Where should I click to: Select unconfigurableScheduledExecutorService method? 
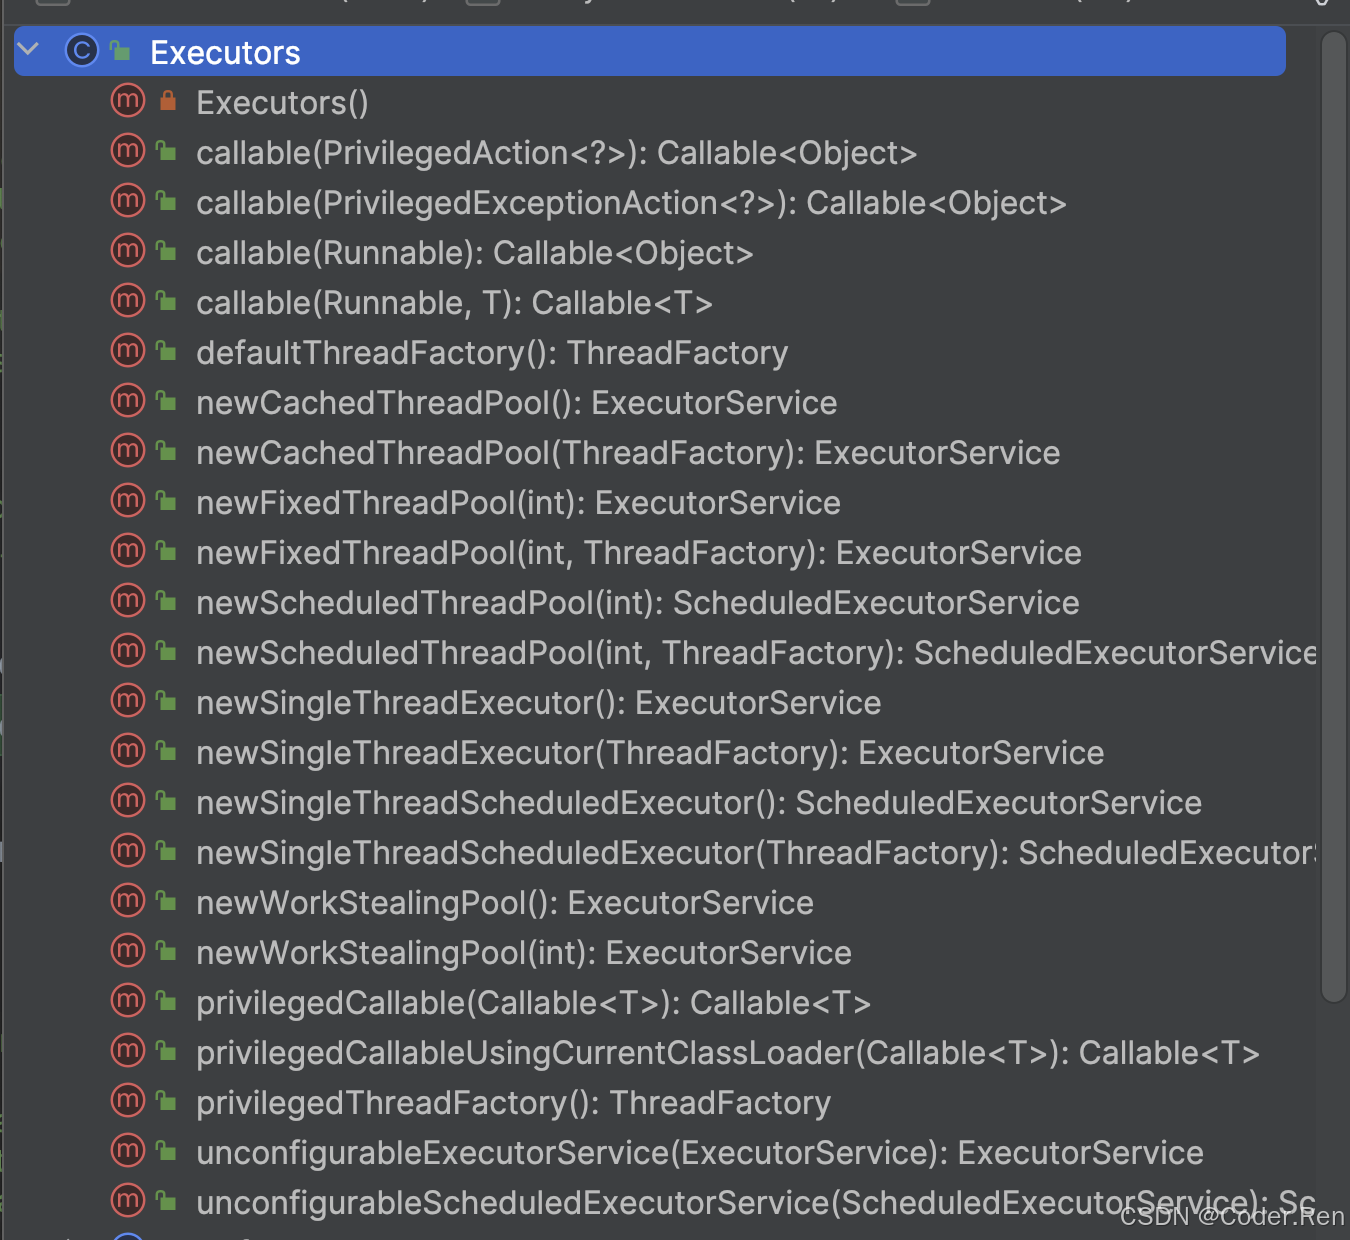tap(756, 1203)
